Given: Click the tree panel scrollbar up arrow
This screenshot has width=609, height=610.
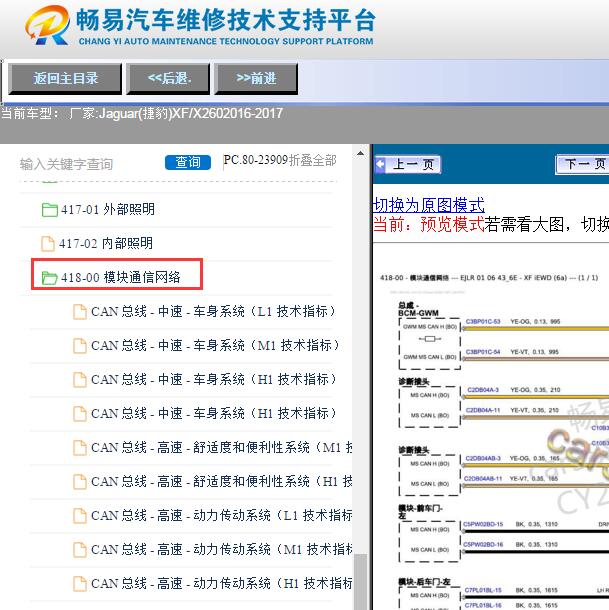Looking at the screenshot, I should 360,153.
